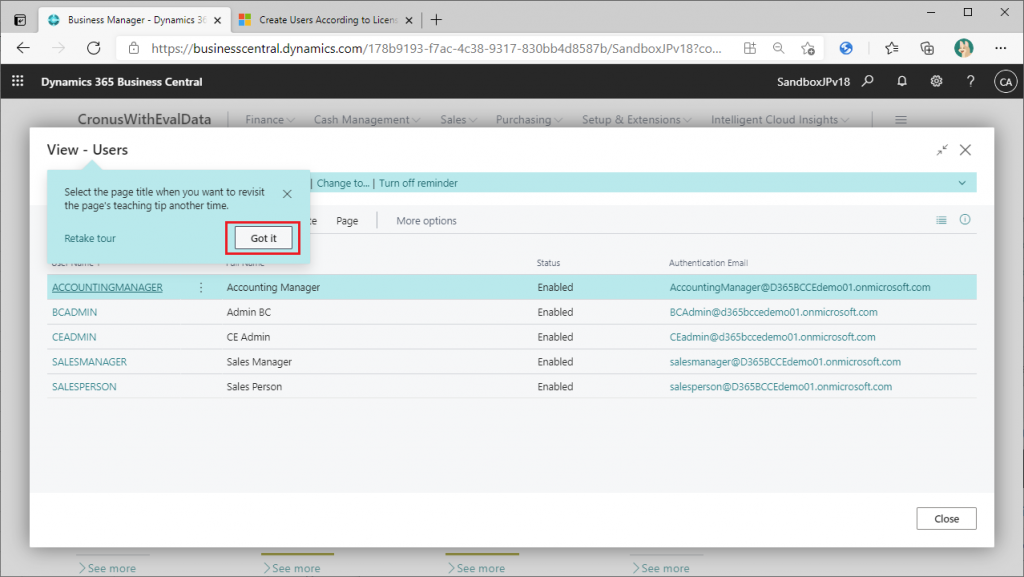Click Change to... in notification bar
1024x577 pixels.
tap(343, 183)
